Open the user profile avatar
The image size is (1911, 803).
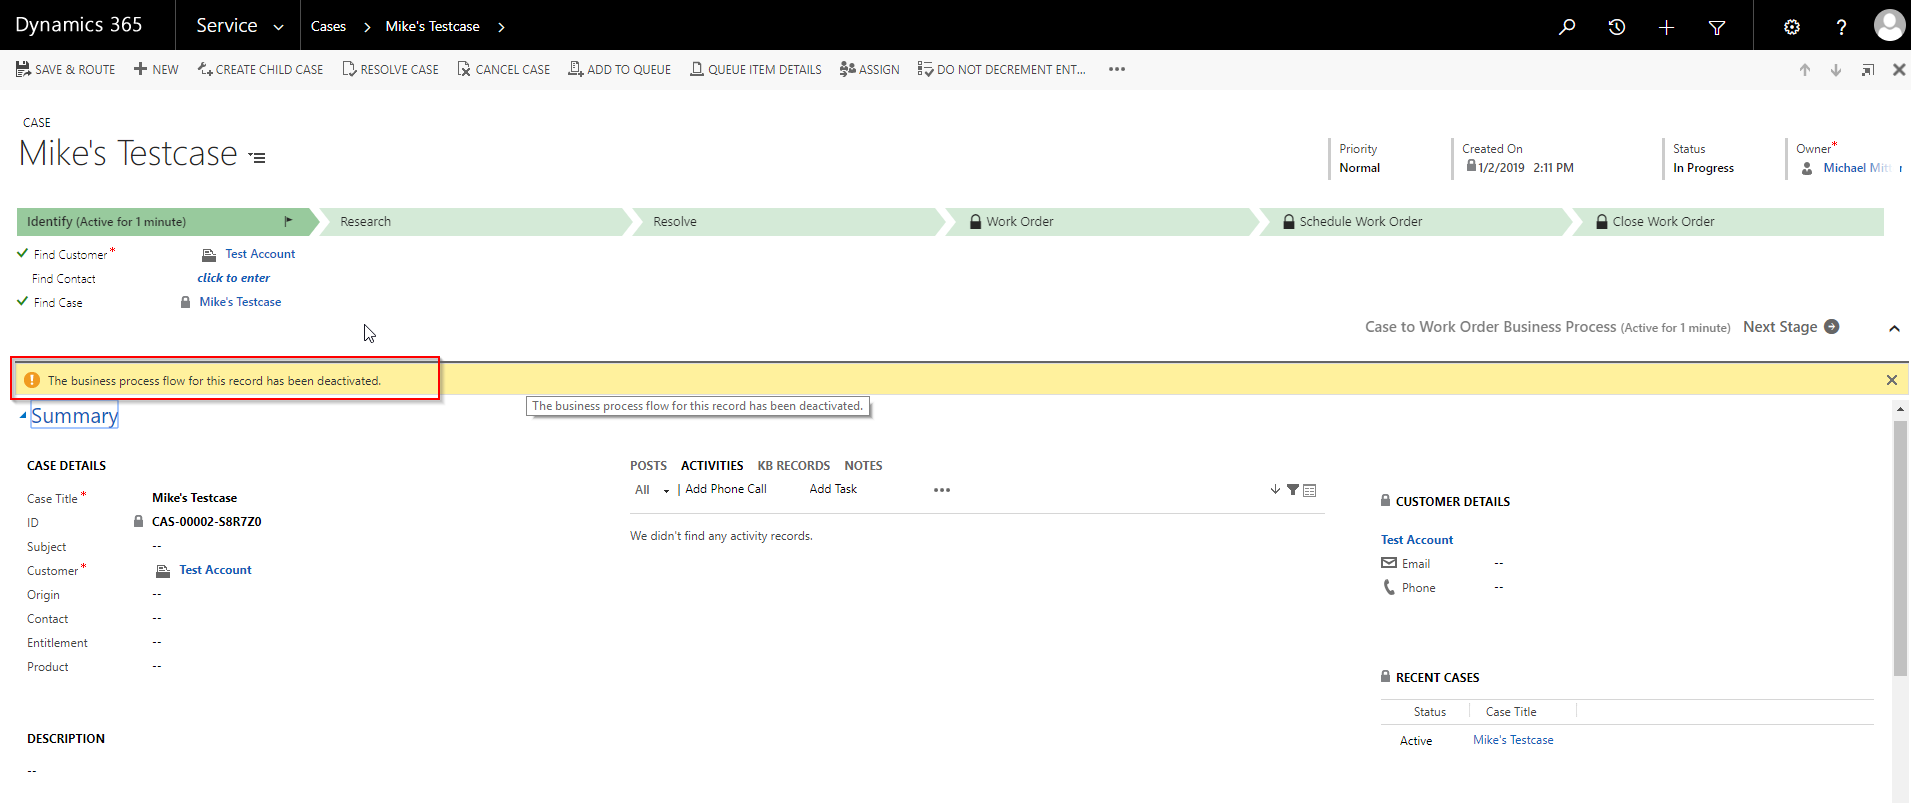[1889, 25]
